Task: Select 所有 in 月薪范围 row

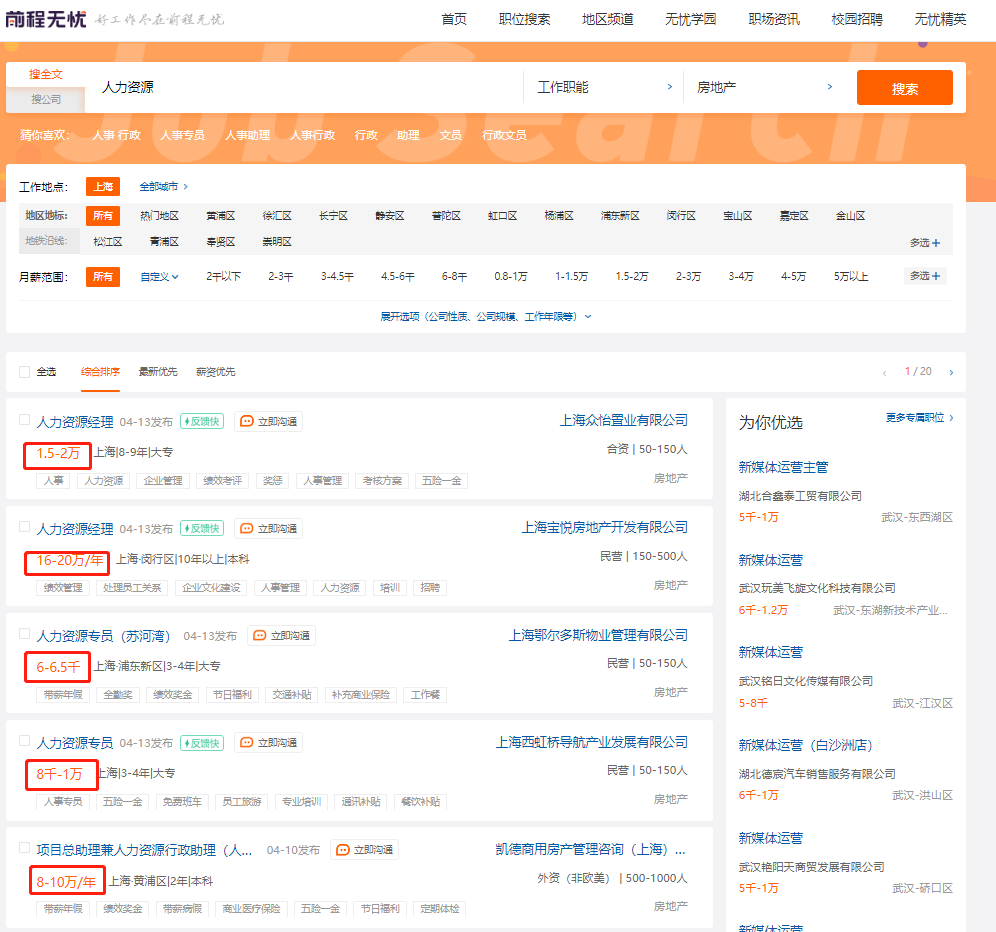Action: 103,277
